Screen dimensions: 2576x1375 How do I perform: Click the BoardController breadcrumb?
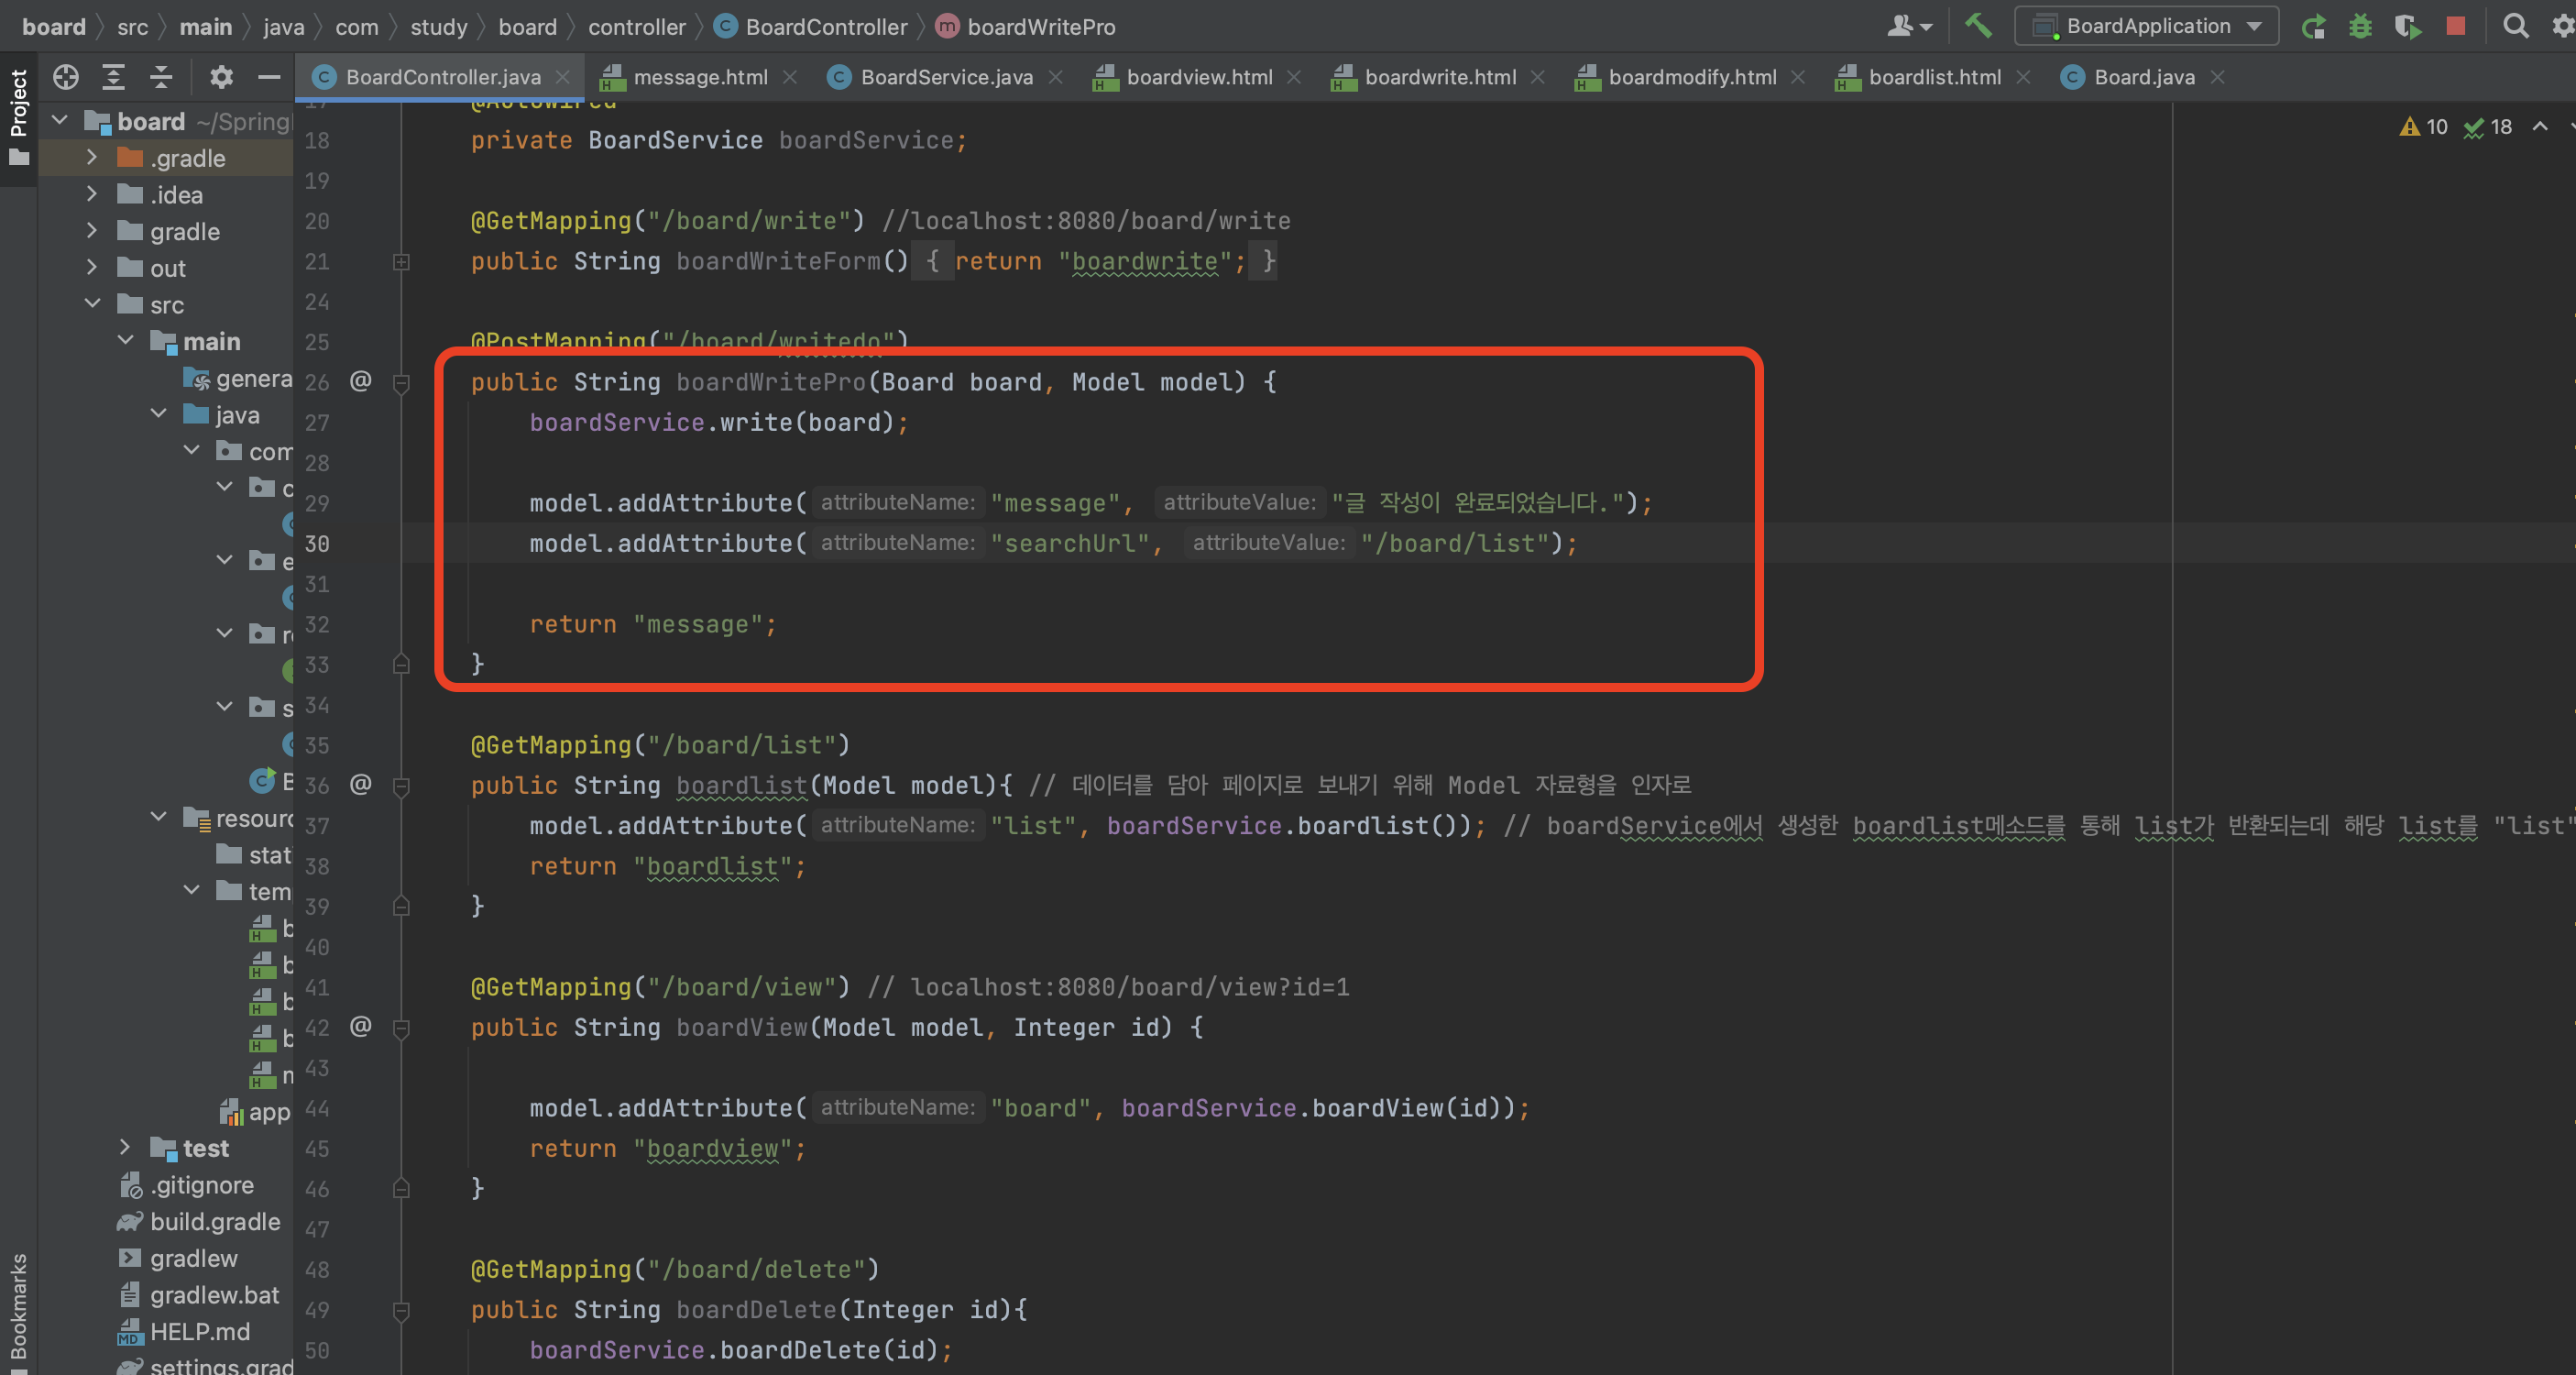click(825, 27)
